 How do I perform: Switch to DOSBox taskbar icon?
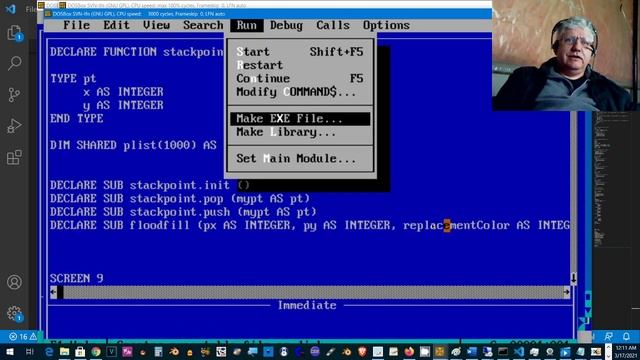tap(440, 352)
